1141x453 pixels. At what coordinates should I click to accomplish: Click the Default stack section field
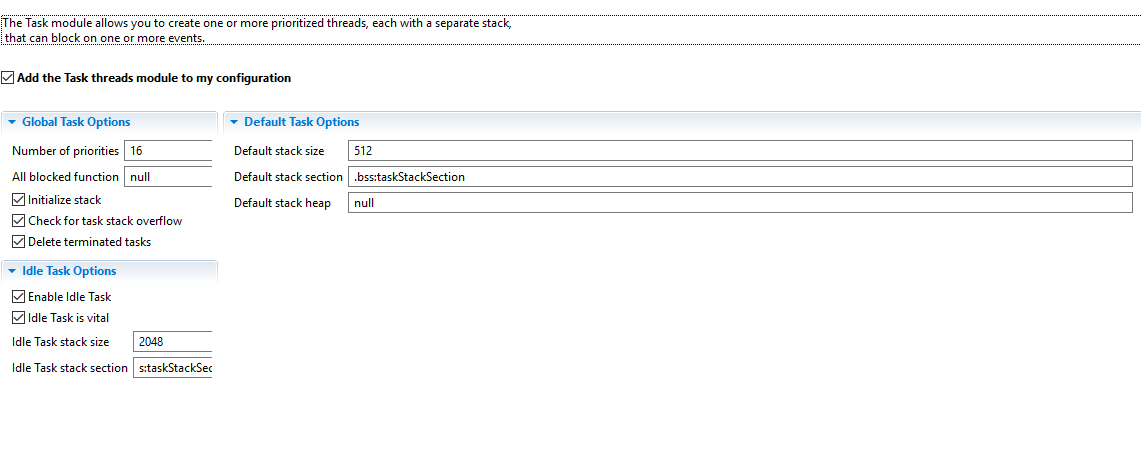click(740, 177)
